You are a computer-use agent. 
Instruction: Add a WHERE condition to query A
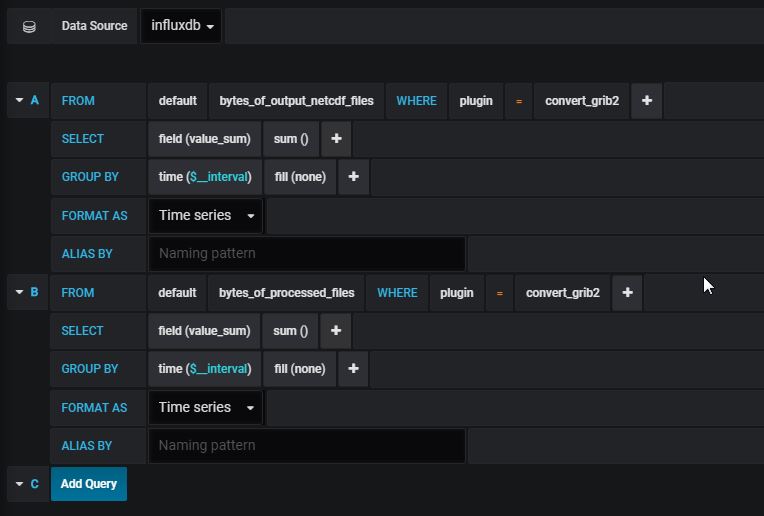tap(647, 101)
